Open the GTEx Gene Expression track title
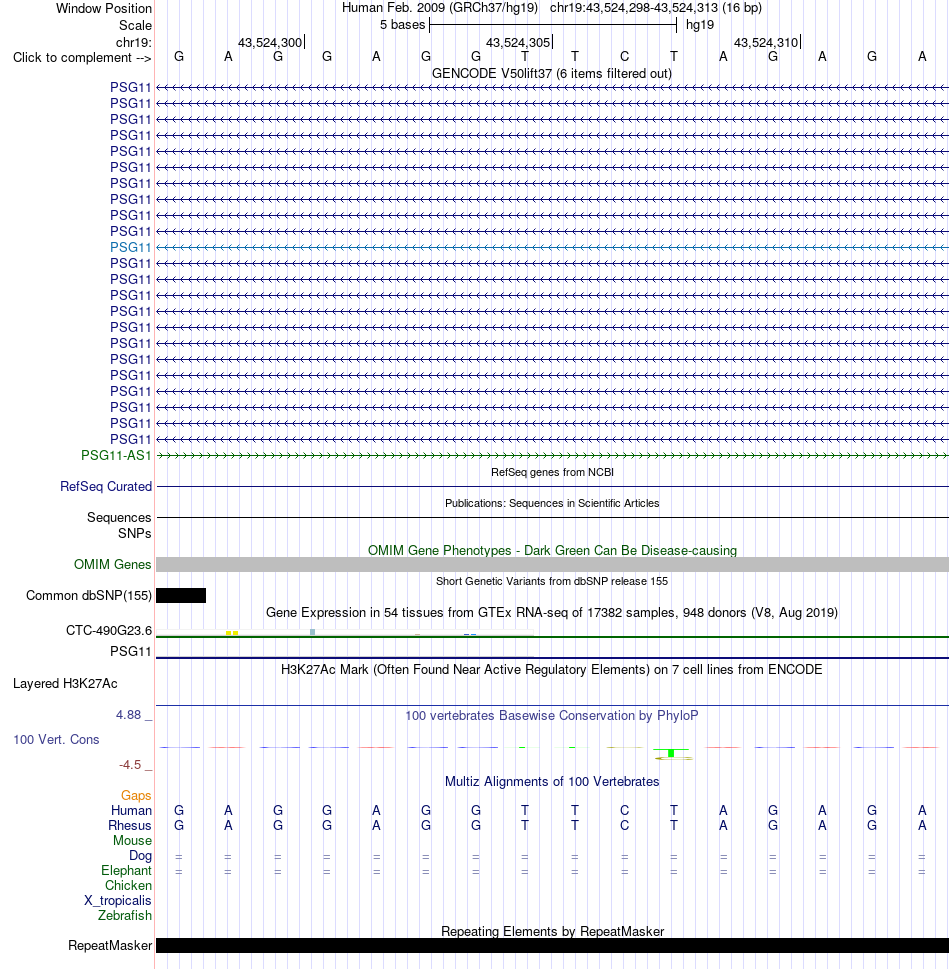 (x=552, y=612)
